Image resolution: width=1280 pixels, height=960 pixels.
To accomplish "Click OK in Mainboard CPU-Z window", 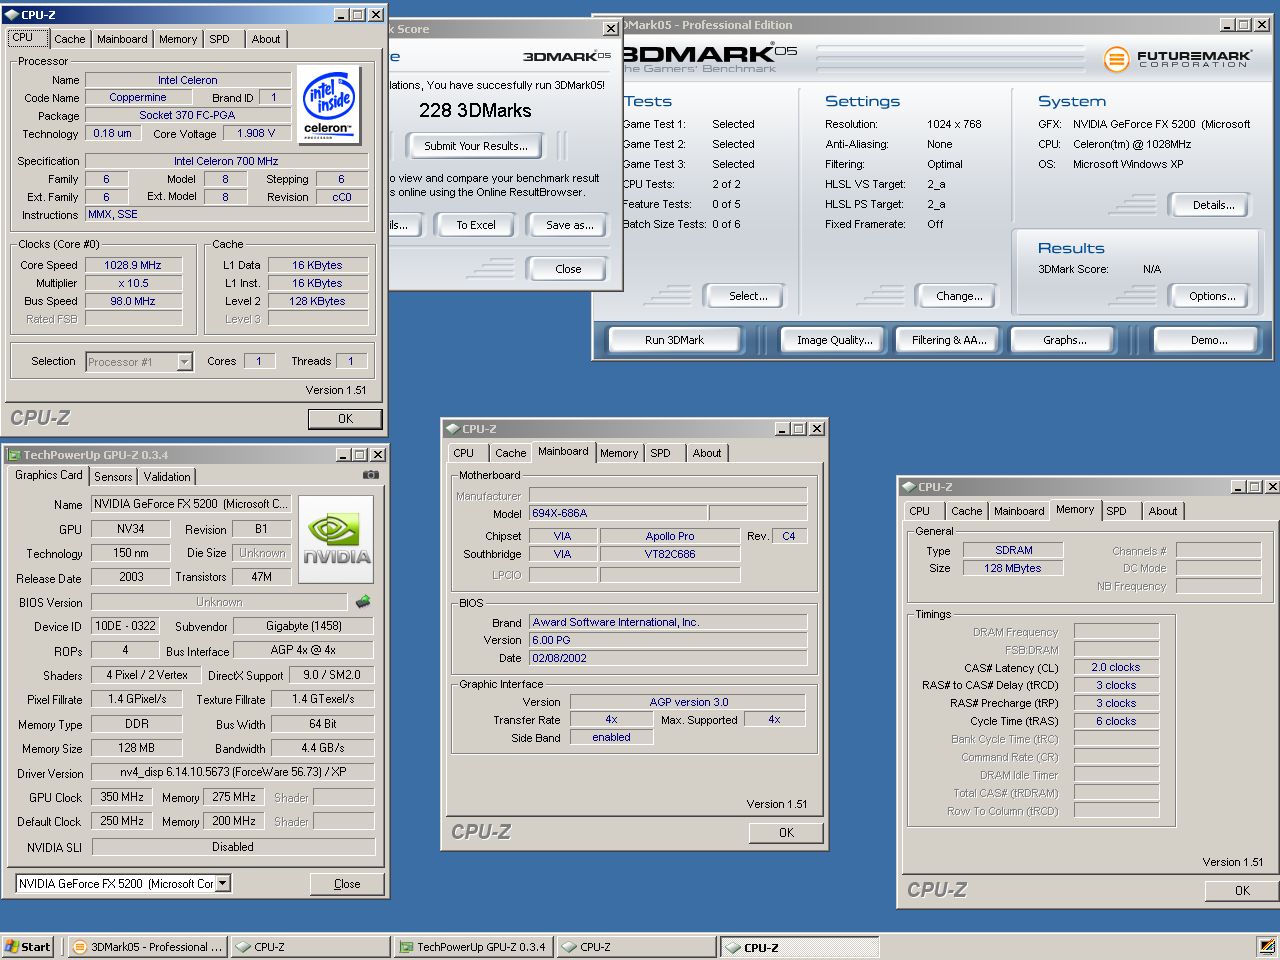I will tap(786, 832).
